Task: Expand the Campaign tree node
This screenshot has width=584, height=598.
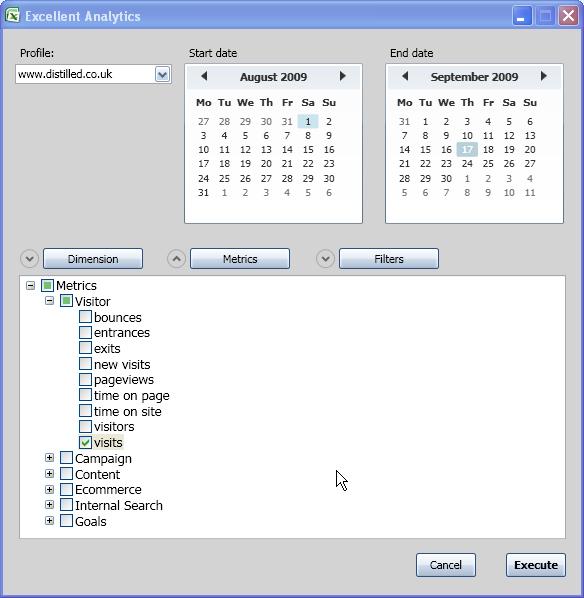Action: 49,458
